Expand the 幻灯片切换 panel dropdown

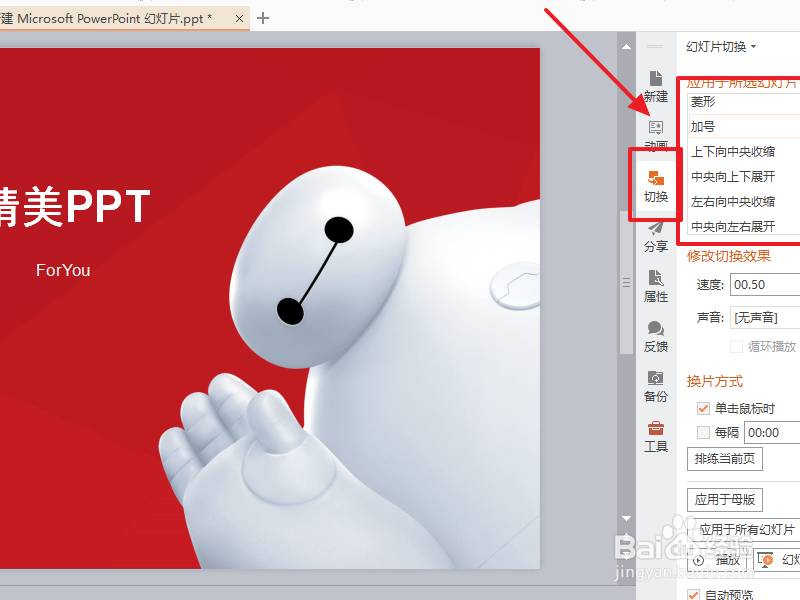pyautogui.click(x=721, y=47)
